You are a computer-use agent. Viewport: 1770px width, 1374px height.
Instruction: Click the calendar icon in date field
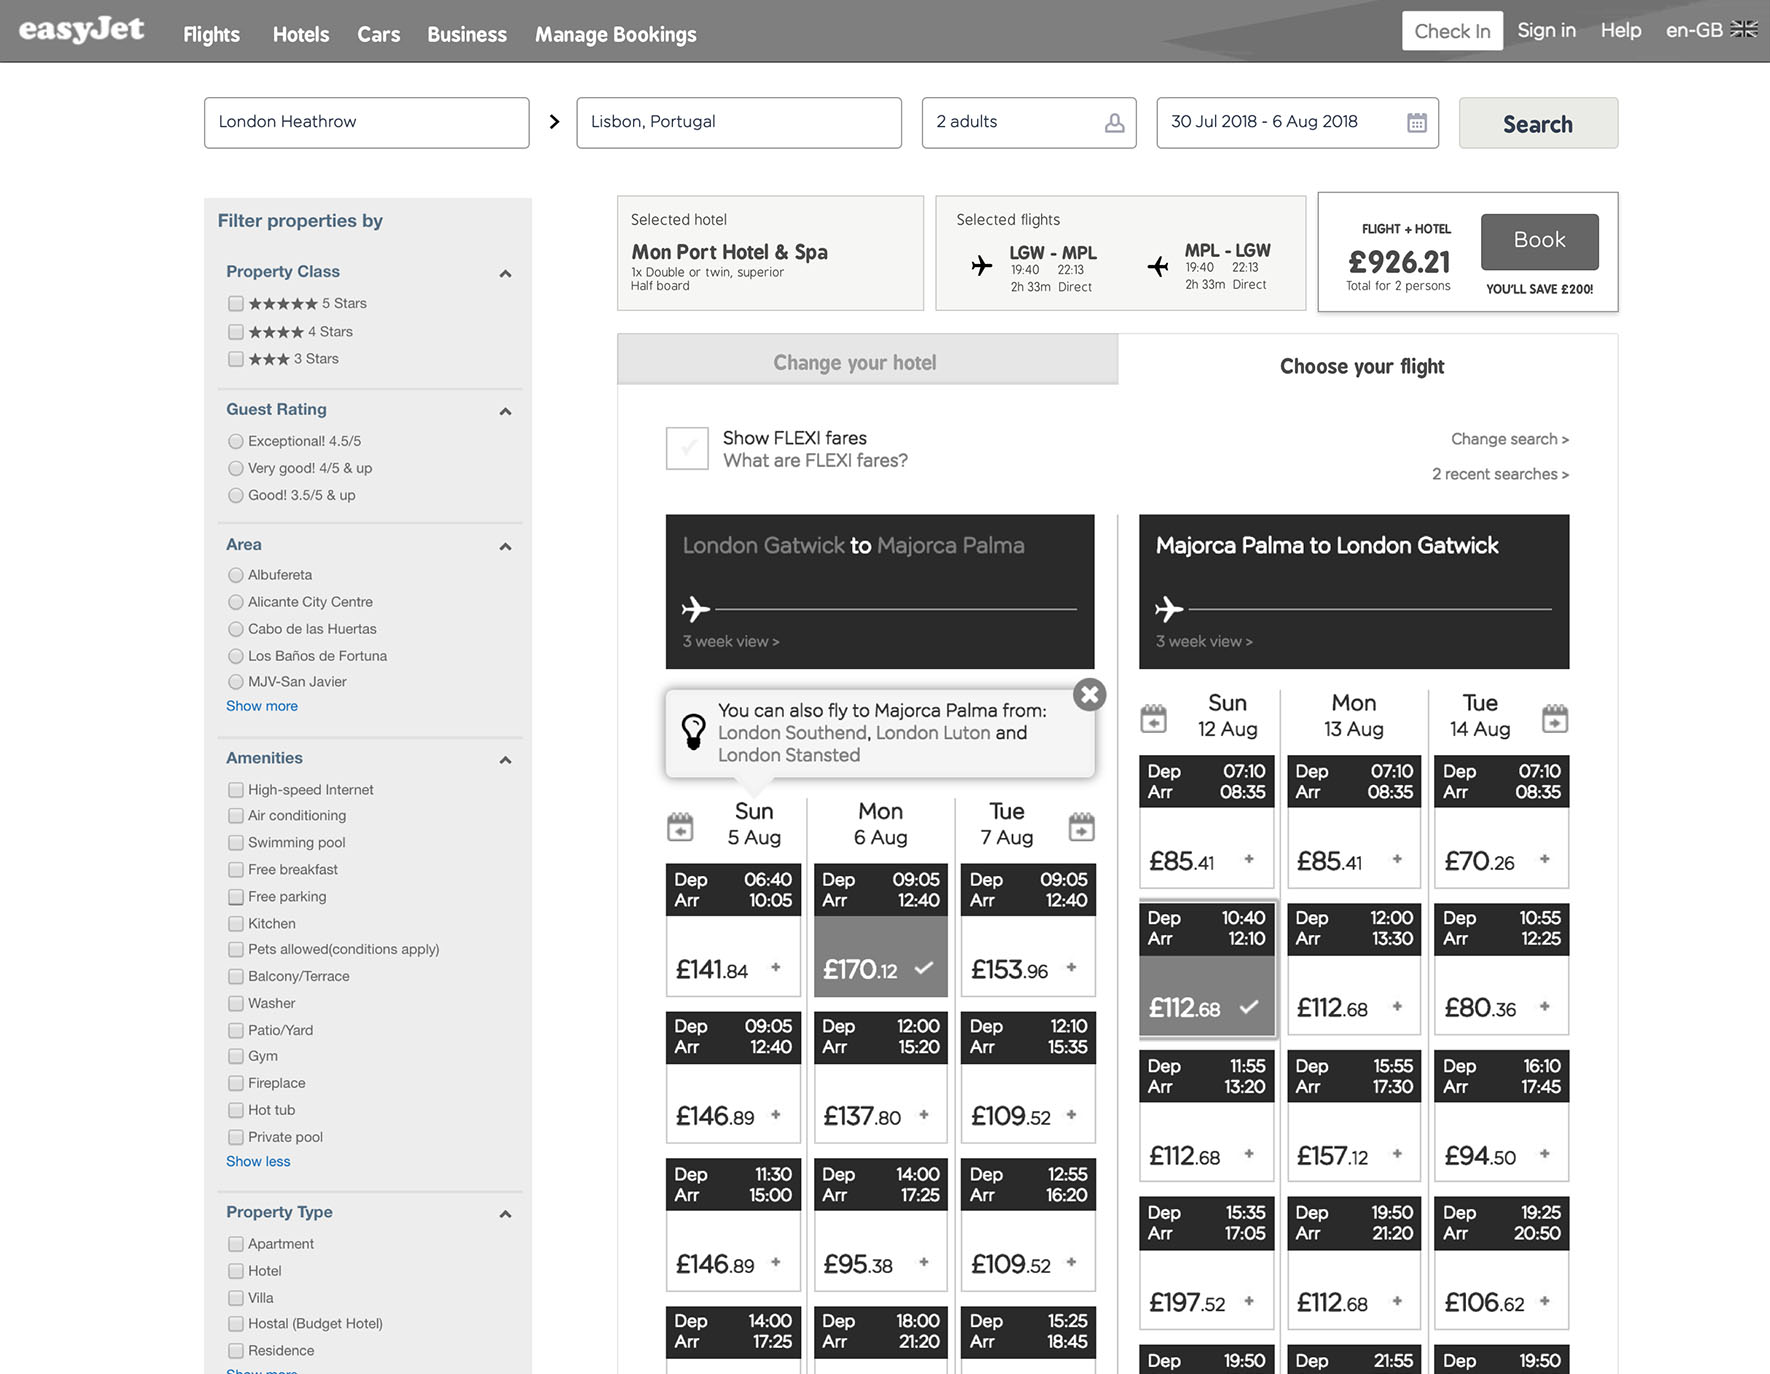[1416, 122]
